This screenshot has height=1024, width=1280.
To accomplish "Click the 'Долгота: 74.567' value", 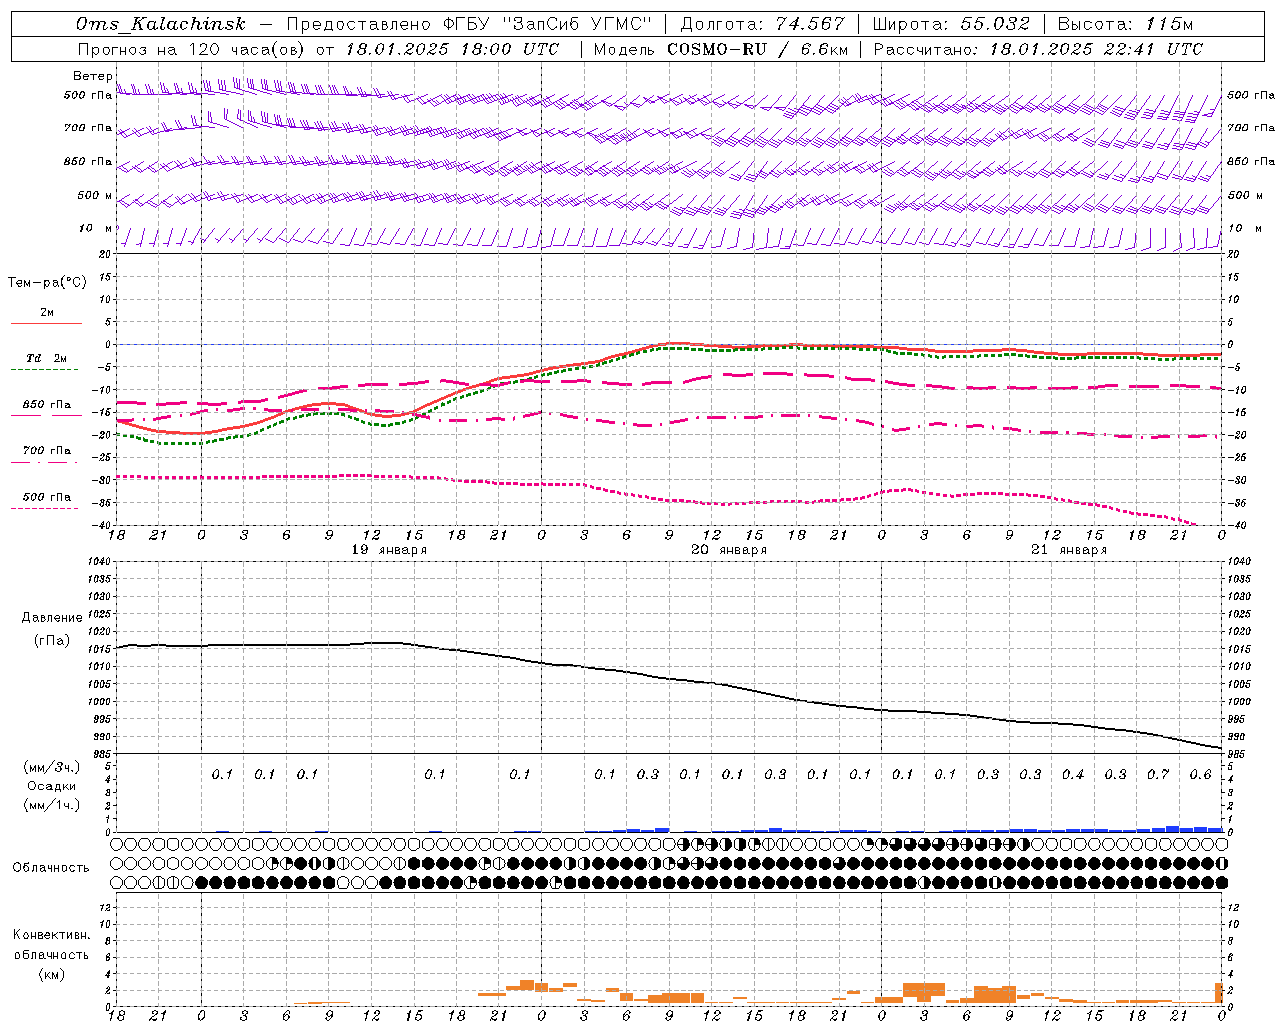I will pos(762,24).
